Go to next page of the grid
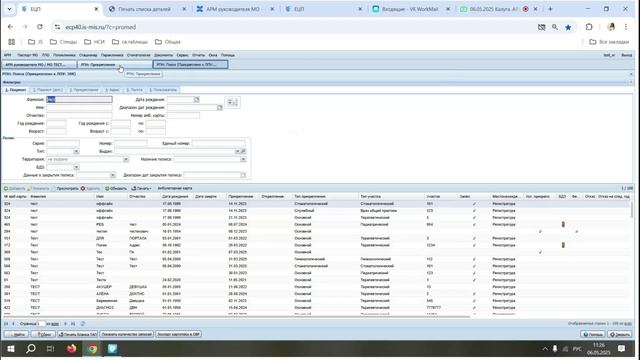640x360 pixels. [x=65, y=324]
